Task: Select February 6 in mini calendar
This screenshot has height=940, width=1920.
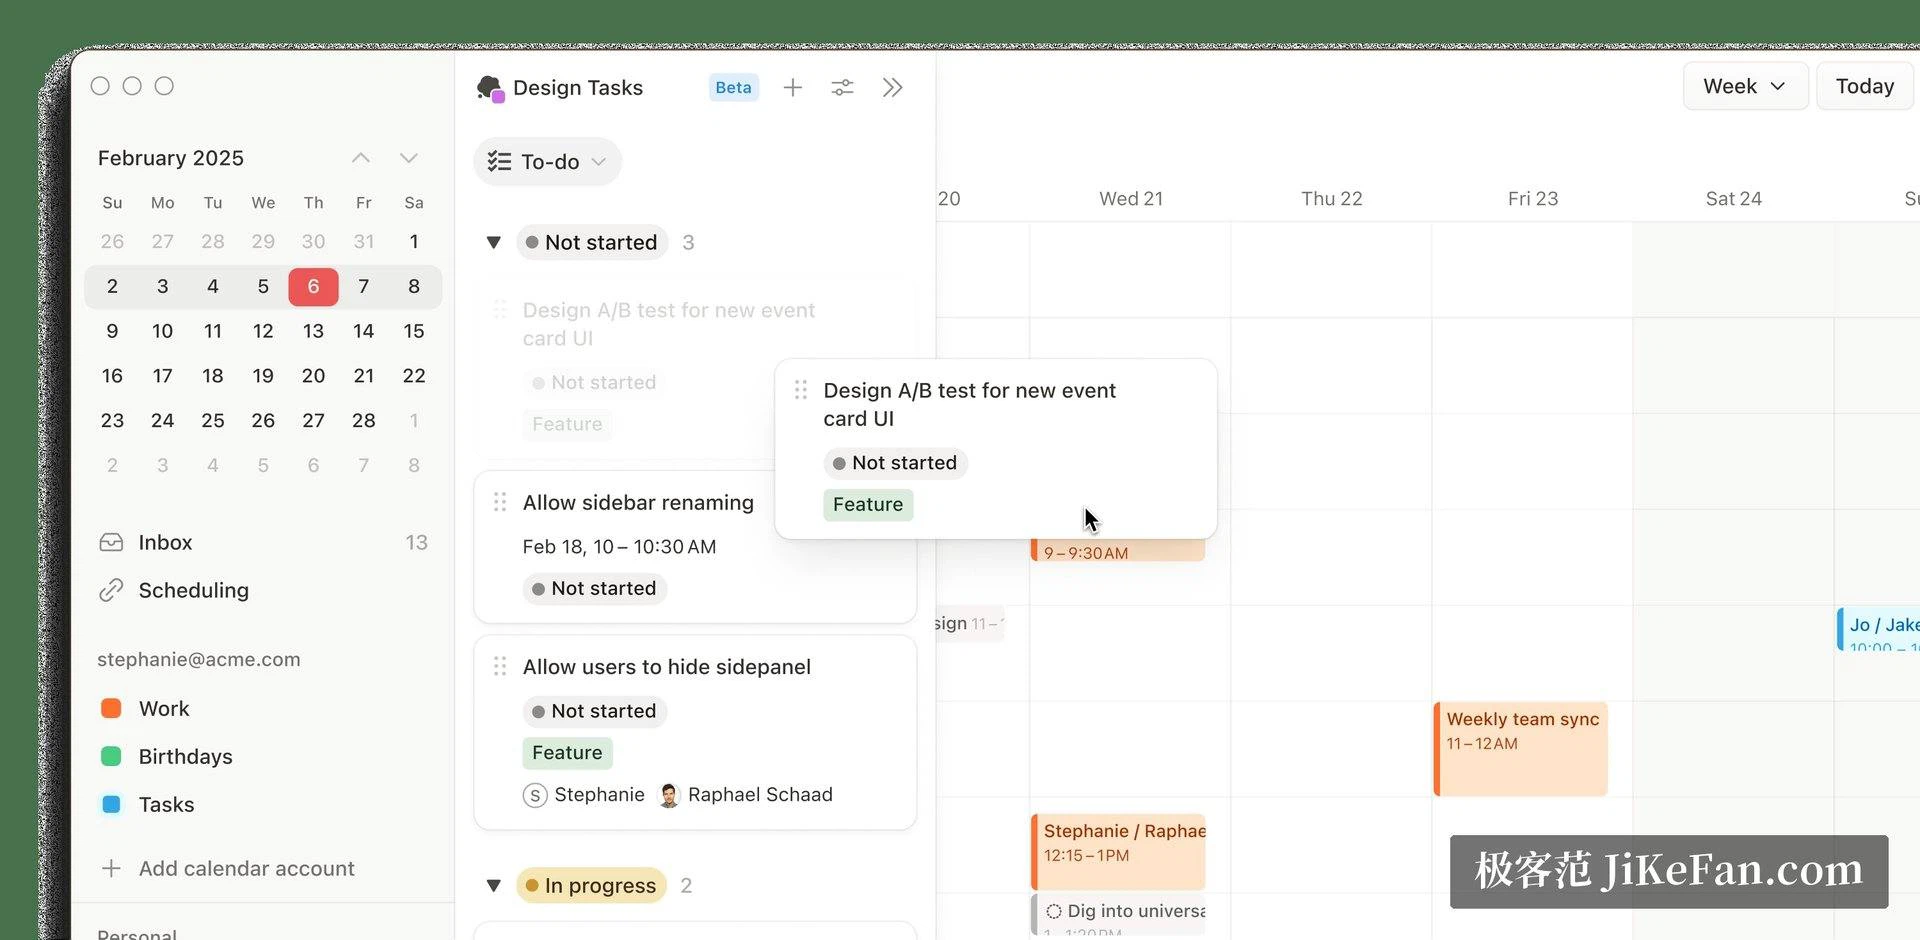Action: [313, 287]
